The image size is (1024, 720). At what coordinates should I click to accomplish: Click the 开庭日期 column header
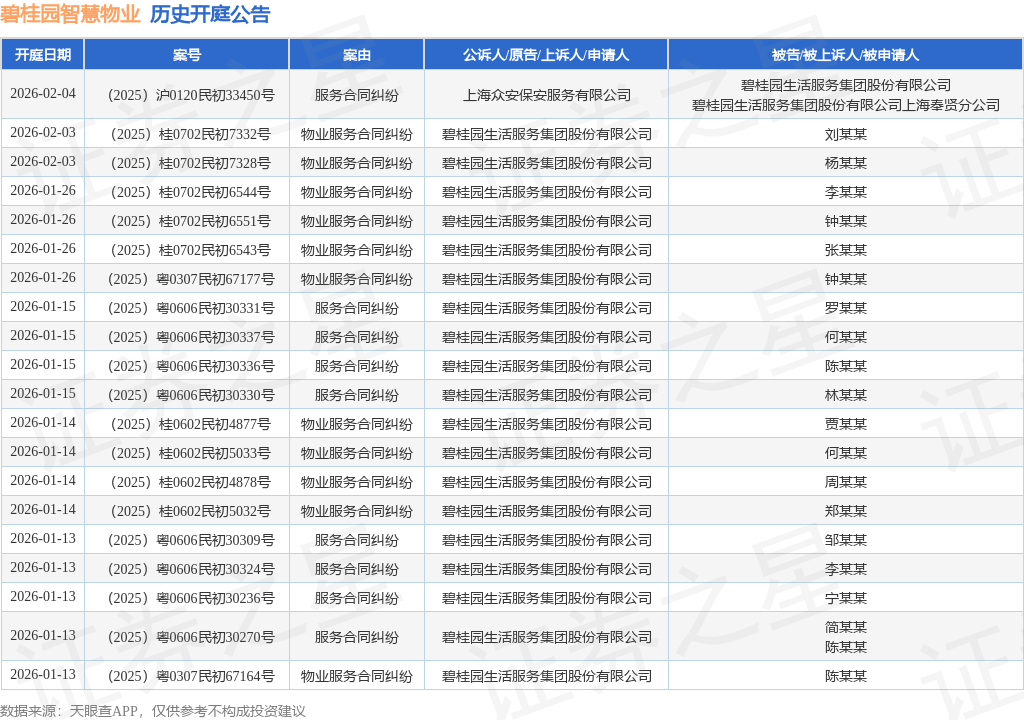(x=42, y=55)
